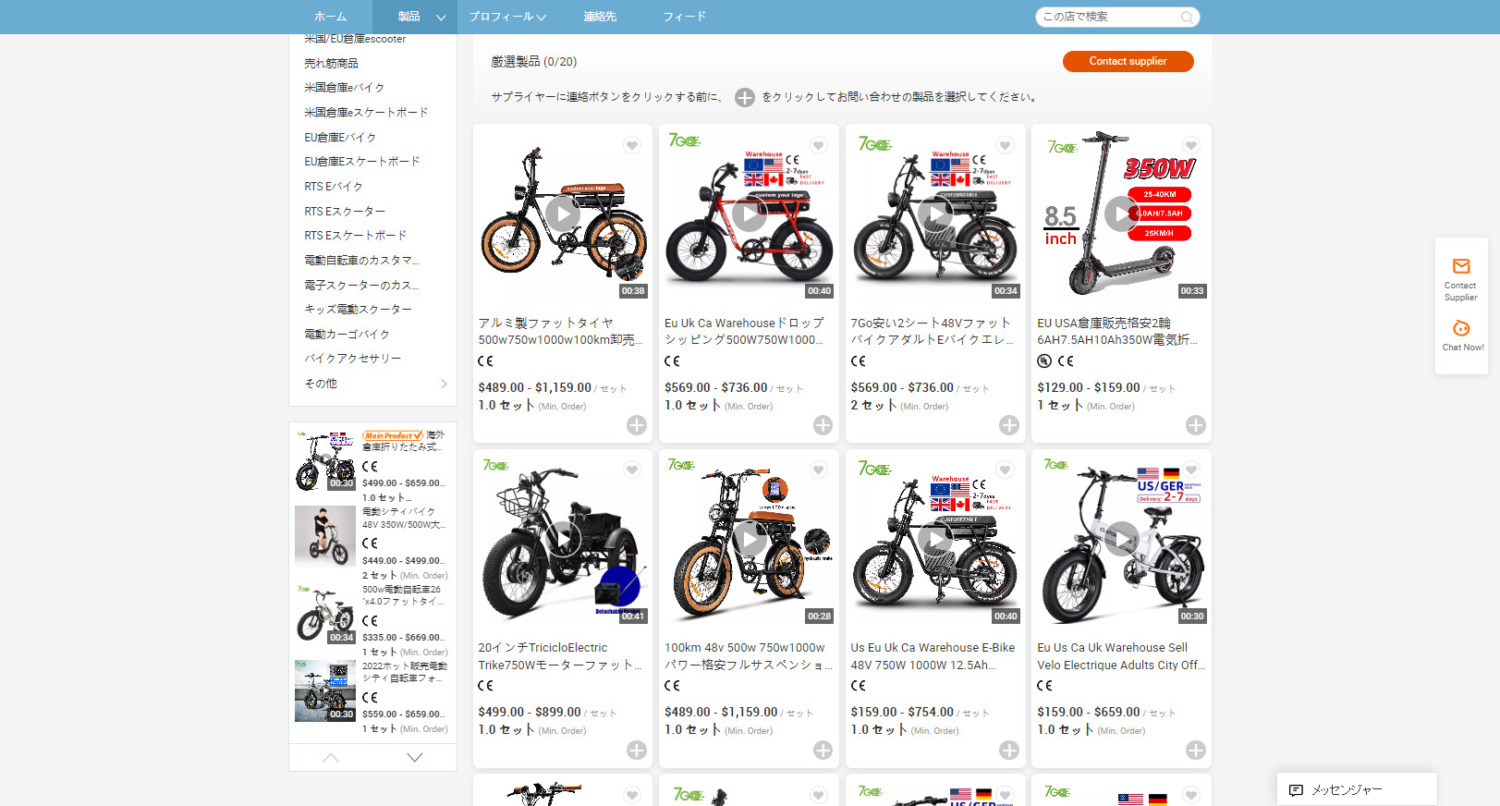This screenshot has height=806, width=1500.
Task: Favorite the Us Eu Uk Ca Warehouse E-Bike heart
Action: [x=1005, y=470]
